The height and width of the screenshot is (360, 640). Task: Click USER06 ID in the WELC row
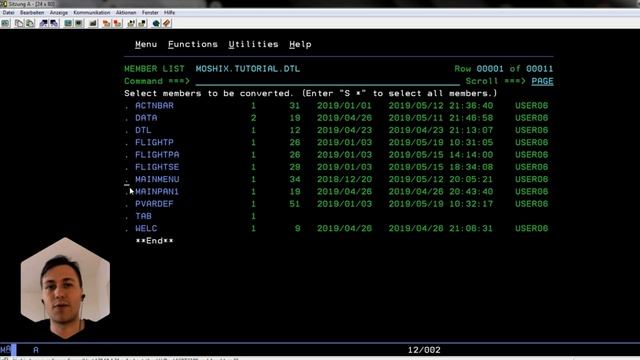tap(531, 228)
